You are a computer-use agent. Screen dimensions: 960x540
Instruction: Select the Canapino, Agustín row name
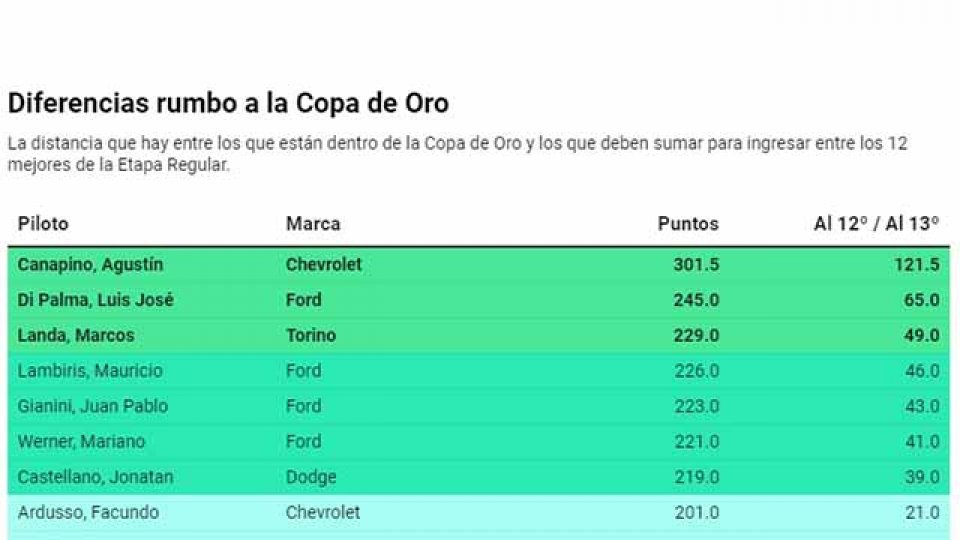coord(90,265)
